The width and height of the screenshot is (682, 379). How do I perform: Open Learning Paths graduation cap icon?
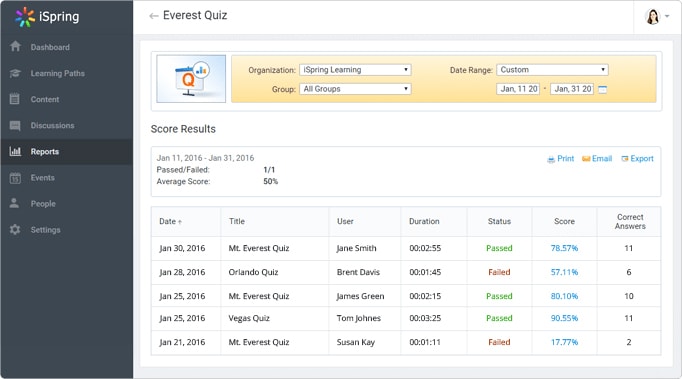(15, 73)
